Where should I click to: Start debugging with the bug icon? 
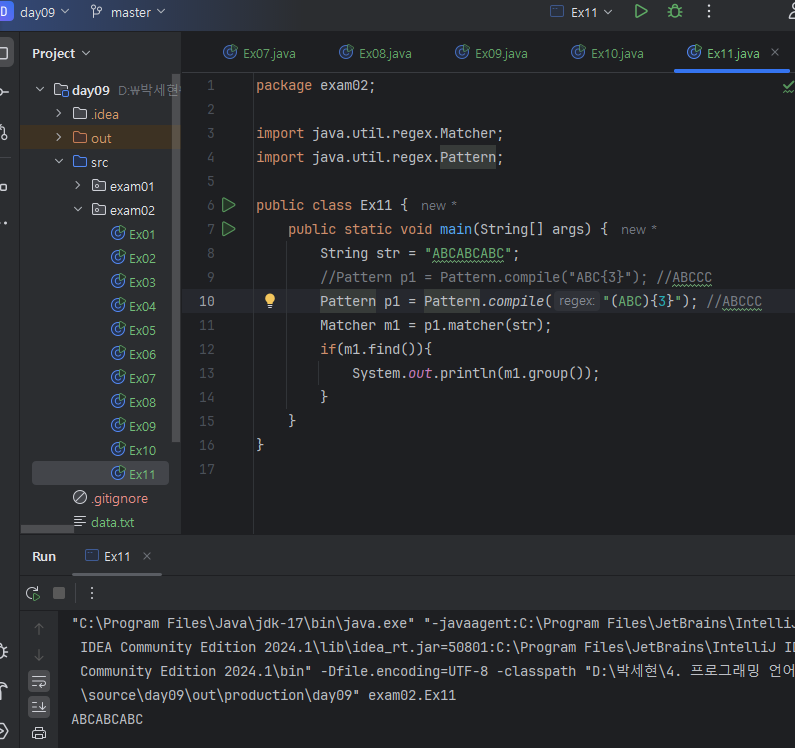(675, 12)
